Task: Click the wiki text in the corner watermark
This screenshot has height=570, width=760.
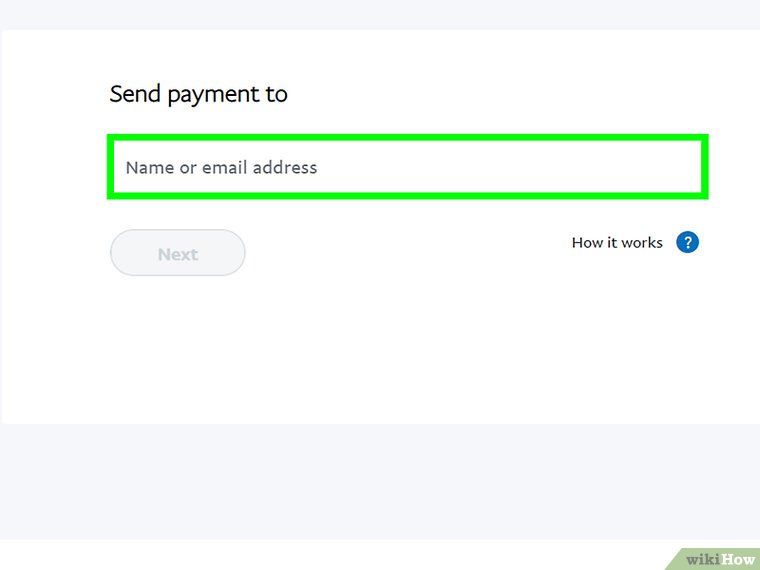Action: (x=703, y=559)
